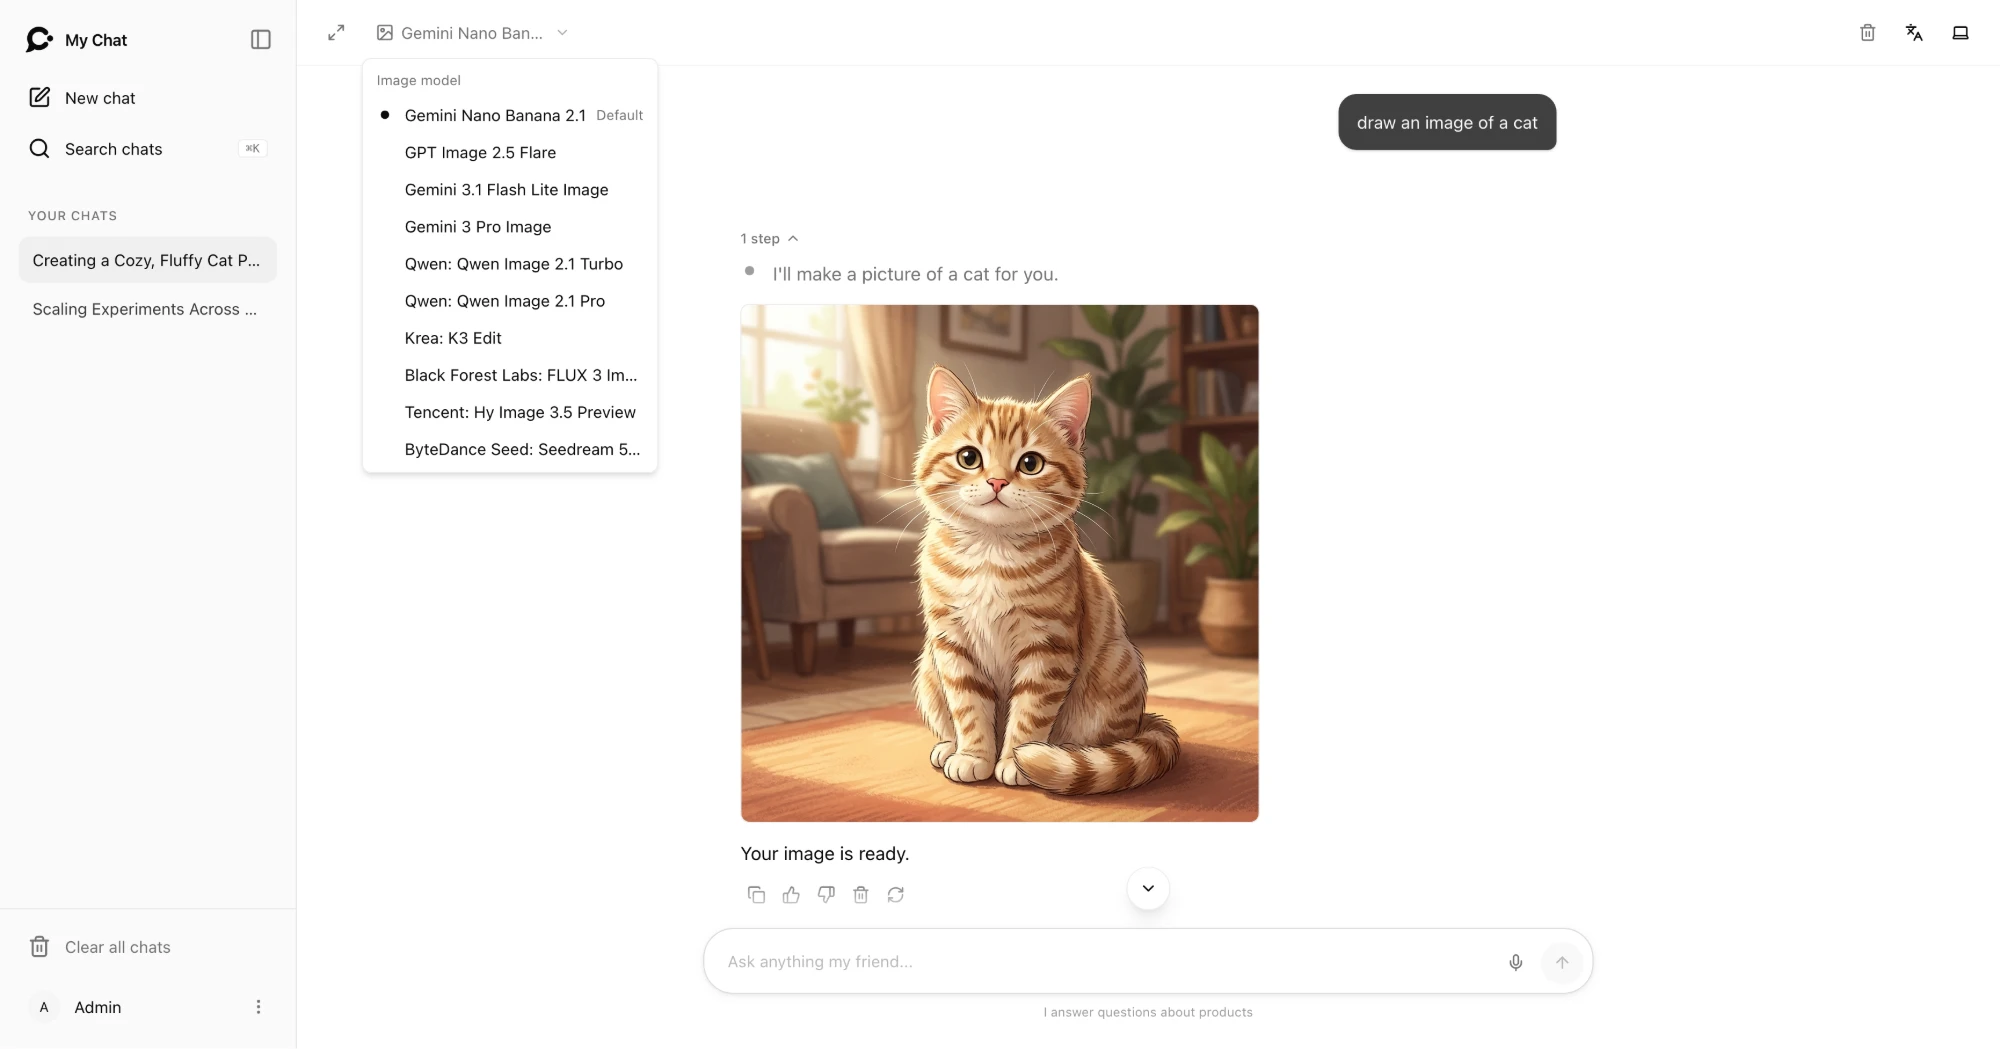The width and height of the screenshot is (2000, 1049).
Task: Select Tencent: Hy Image 3.5 Preview
Action: [x=510, y=412]
